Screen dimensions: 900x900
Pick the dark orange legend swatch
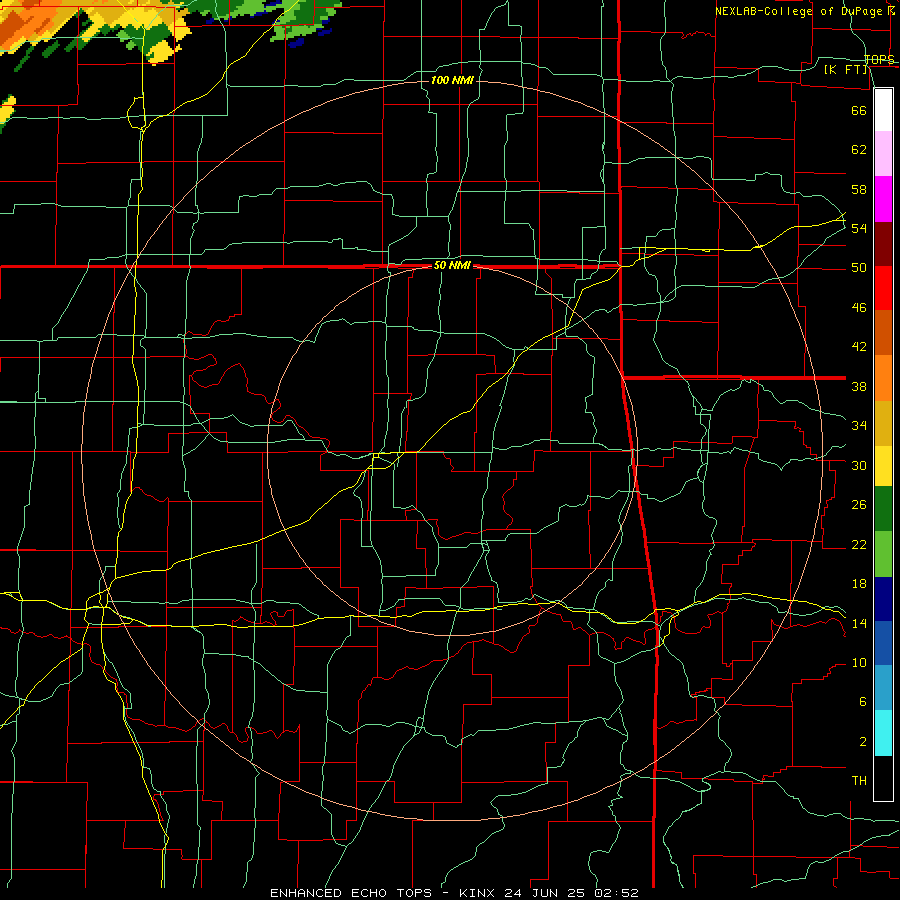(x=883, y=332)
